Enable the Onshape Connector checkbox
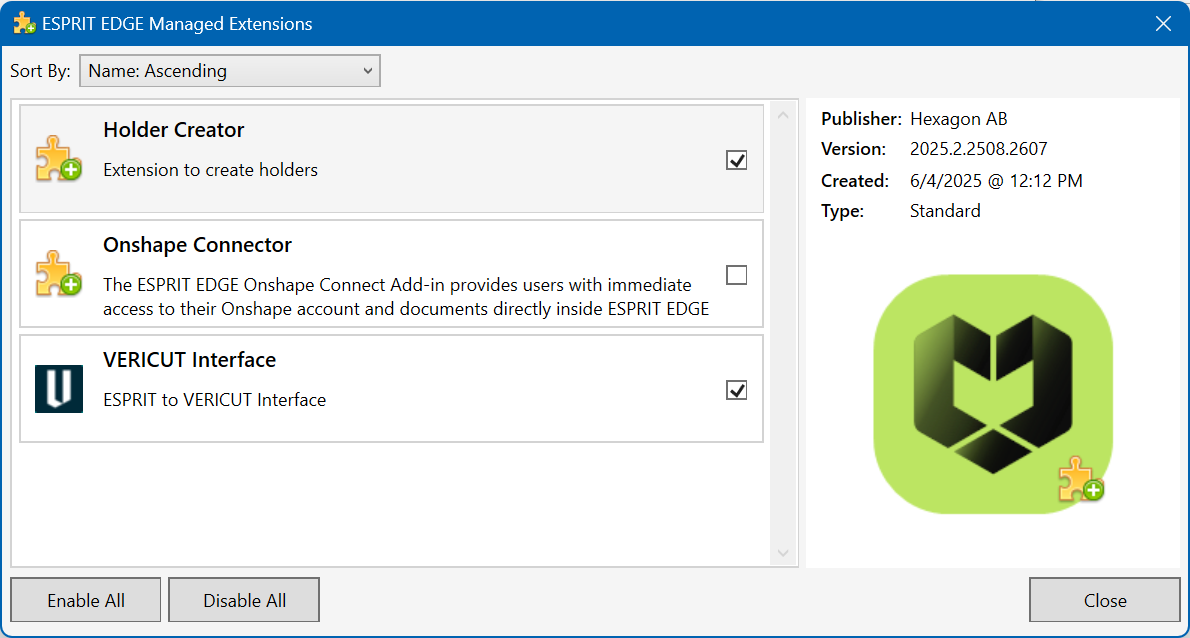Image resolution: width=1190 pixels, height=638 pixels. coord(736,275)
